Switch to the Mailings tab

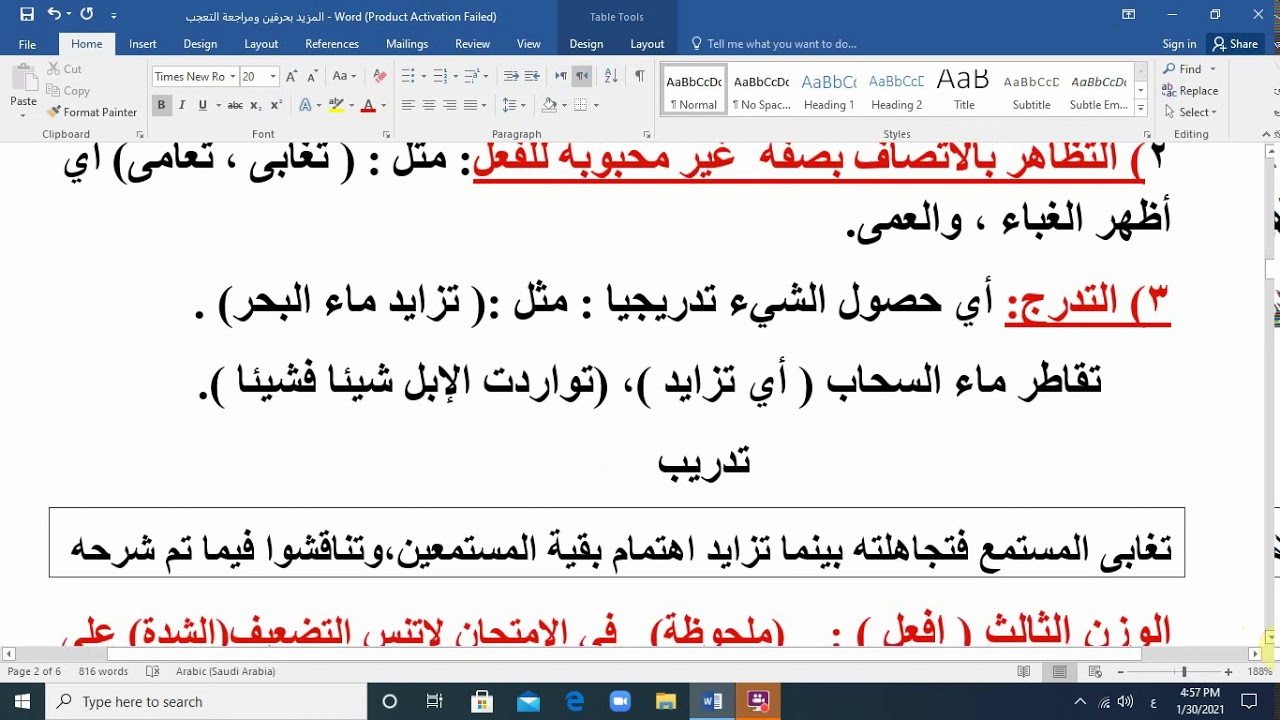tap(407, 44)
